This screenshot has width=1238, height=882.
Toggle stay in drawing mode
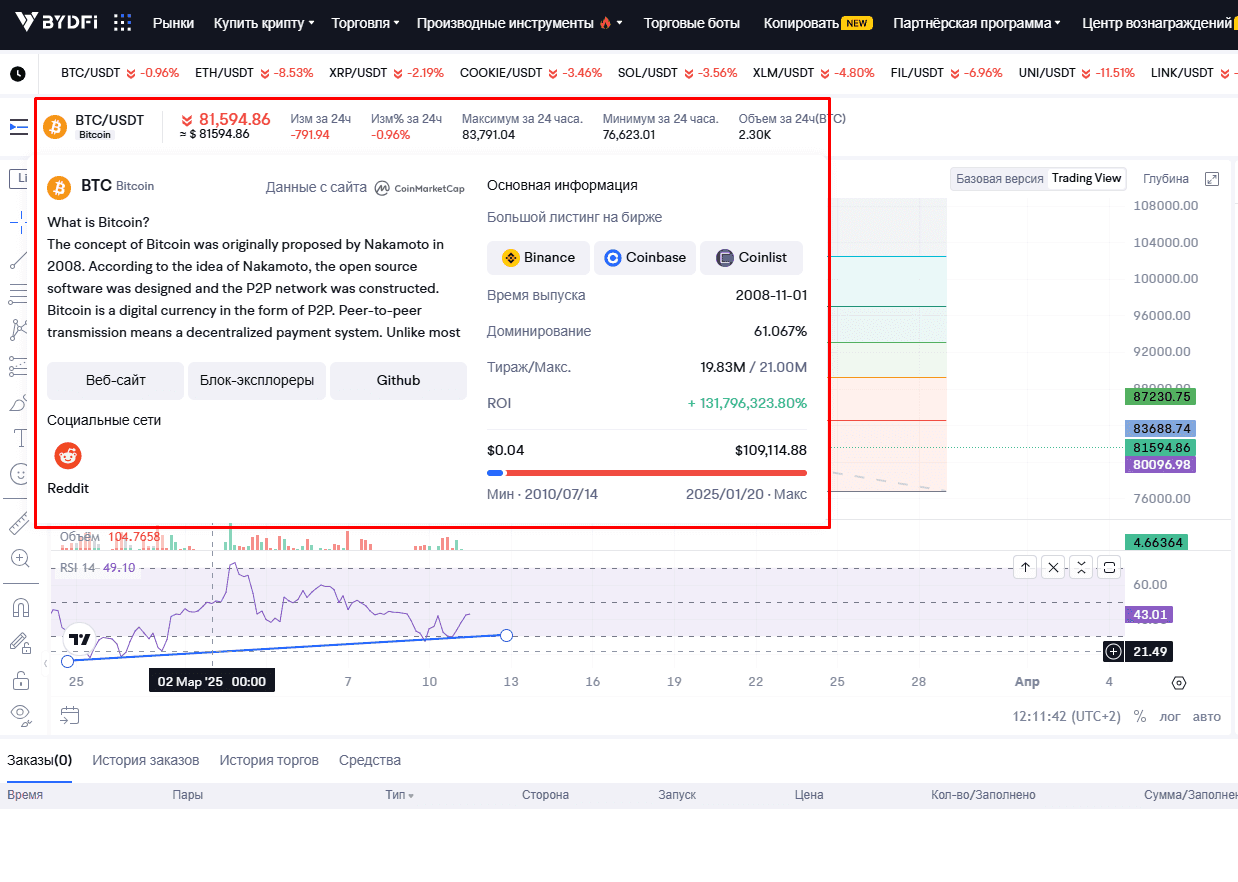[x=20, y=643]
